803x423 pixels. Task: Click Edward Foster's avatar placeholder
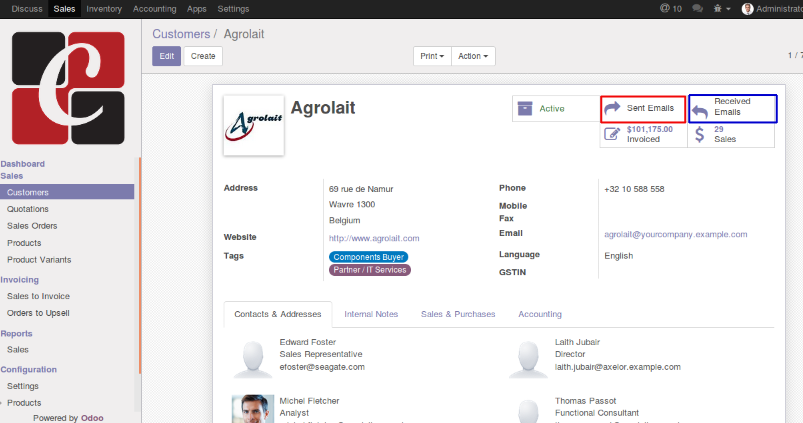(x=252, y=359)
